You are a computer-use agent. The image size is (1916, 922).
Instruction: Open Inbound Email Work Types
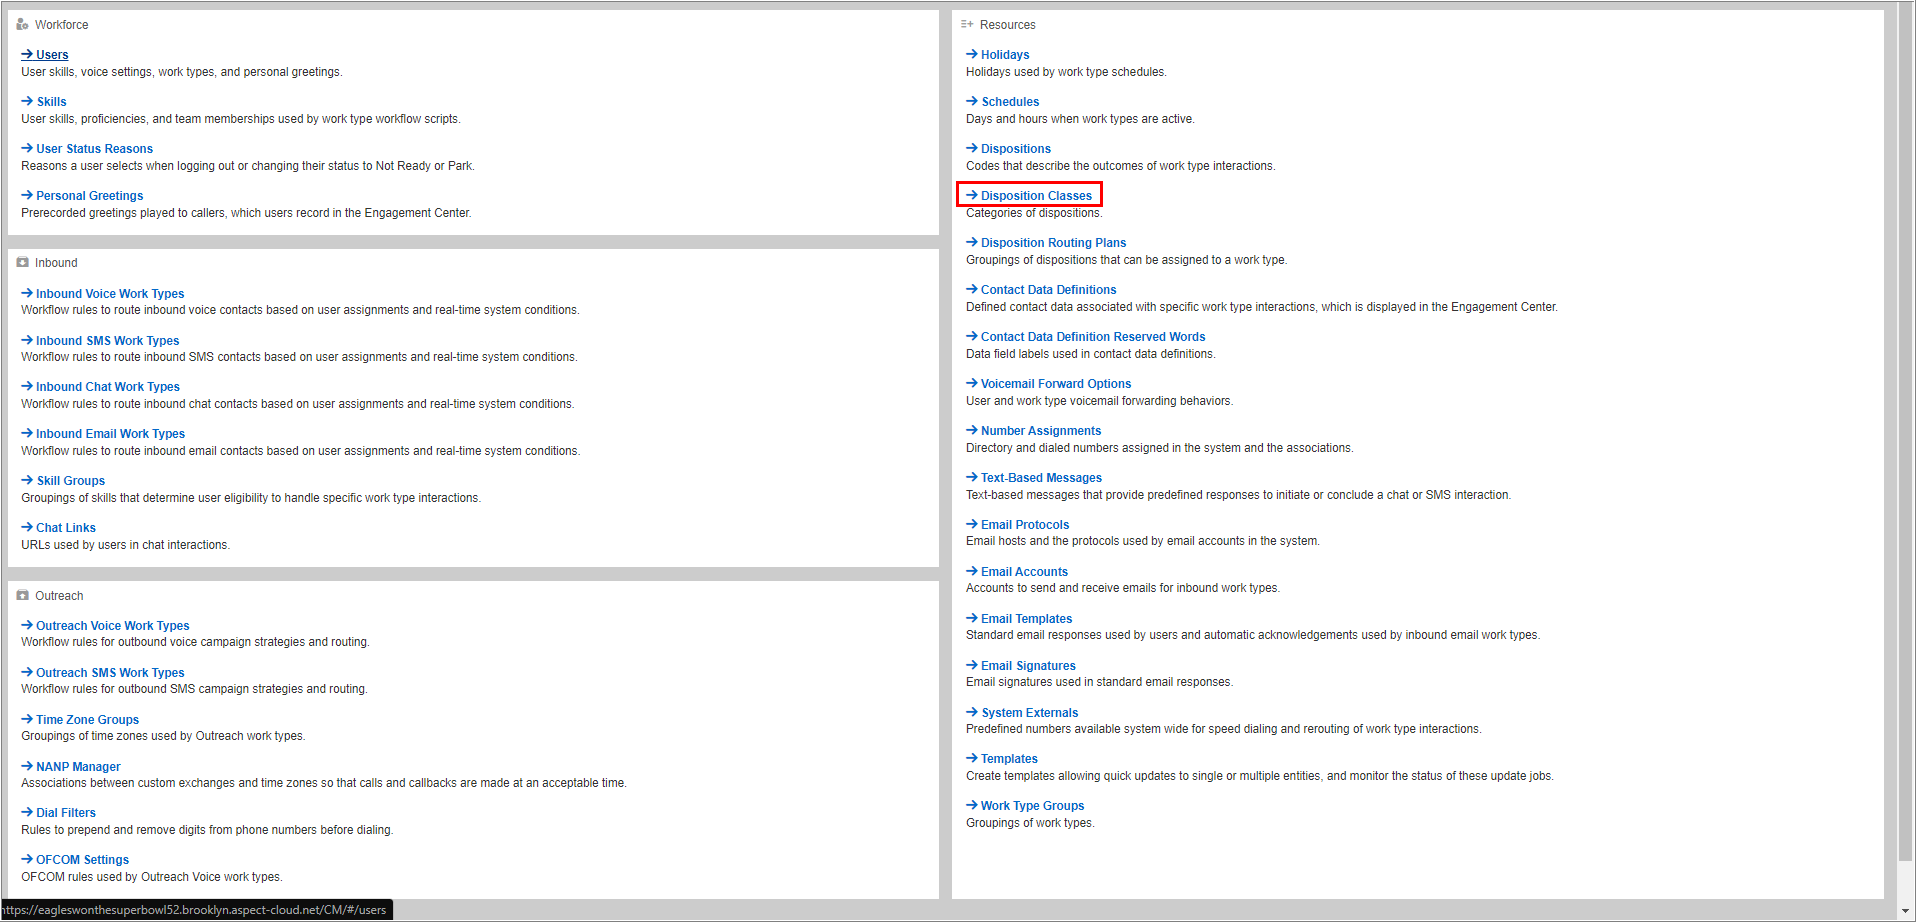(x=110, y=433)
